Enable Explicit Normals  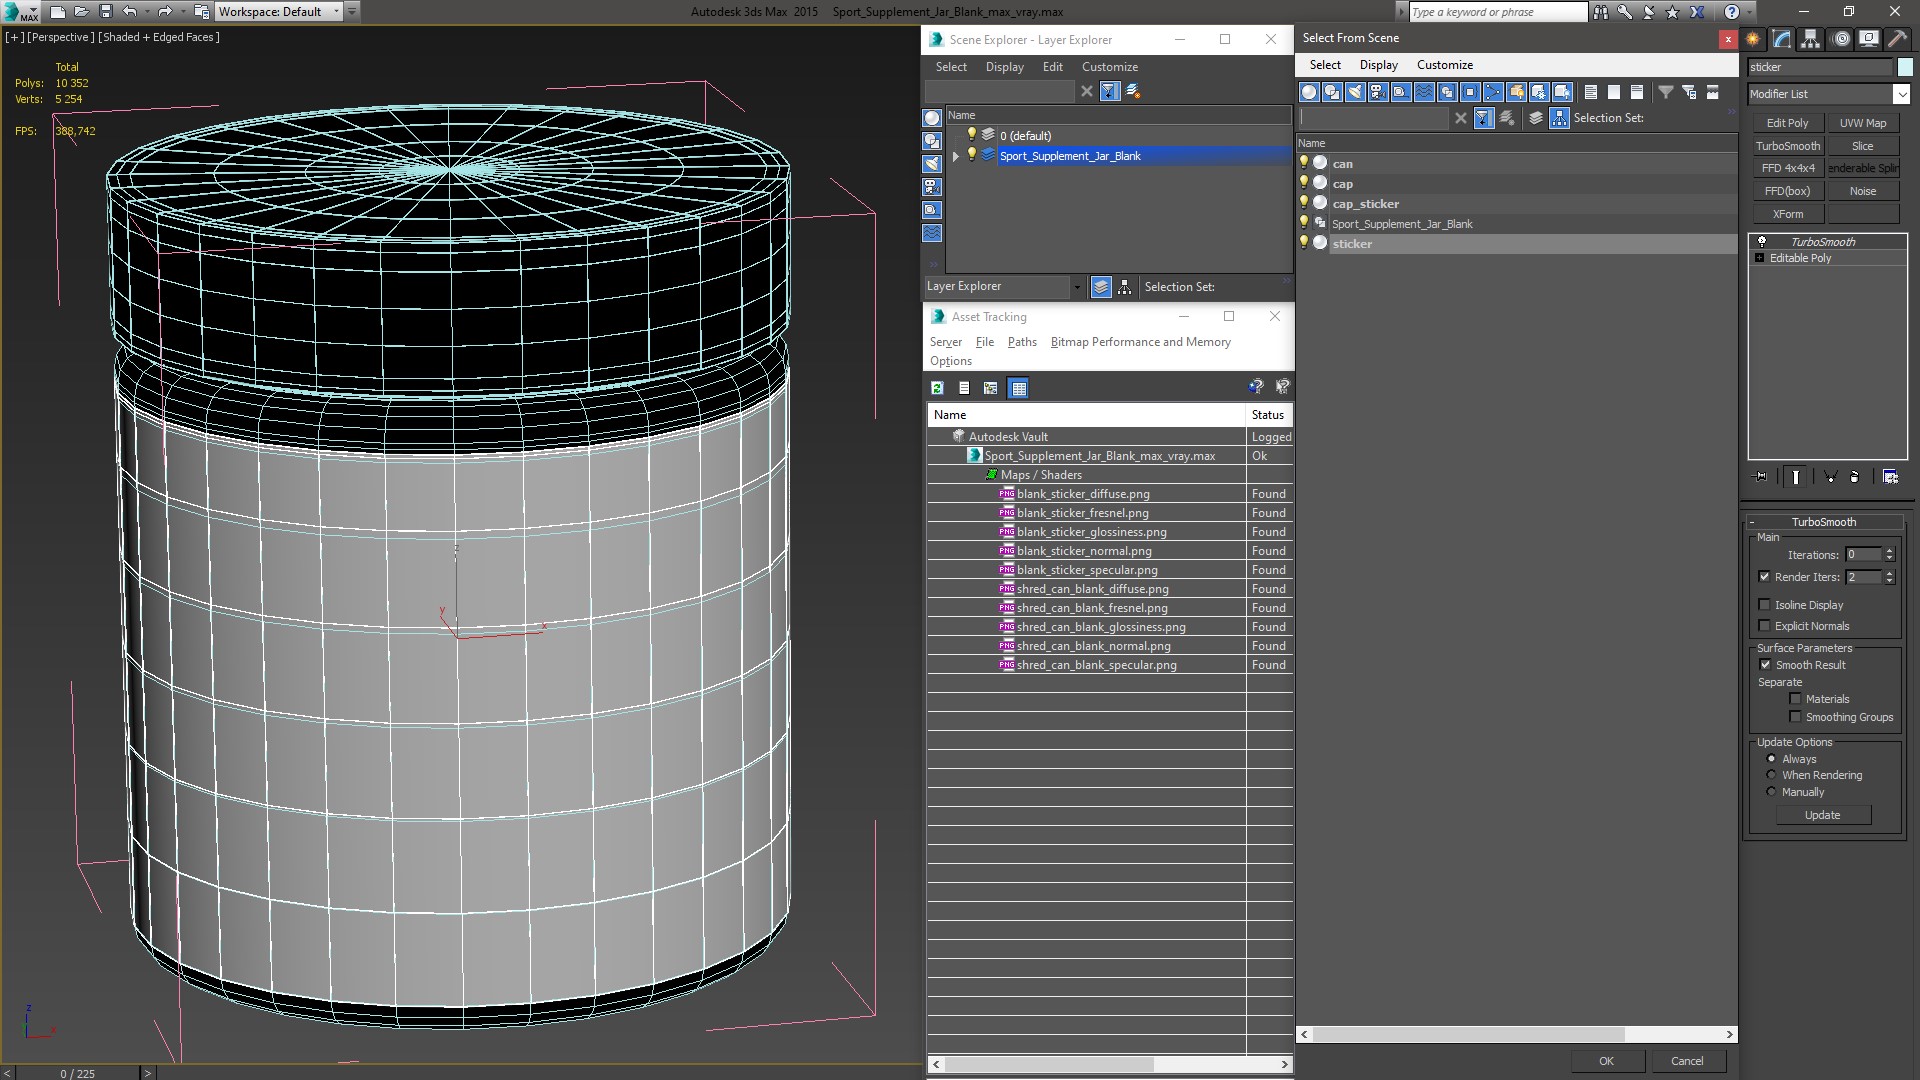[1764, 626]
